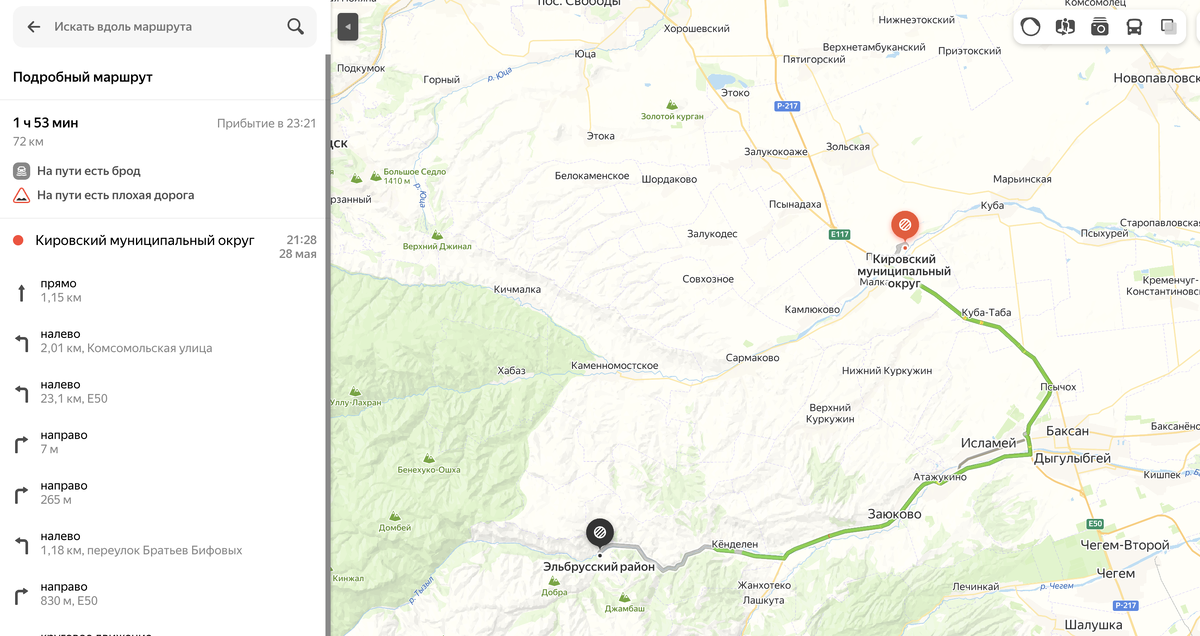Click into the 'Искать вдоль маршрута' field
This screenshot has width=1200, height=636.
pyautogui.click(x=165, y=27)
